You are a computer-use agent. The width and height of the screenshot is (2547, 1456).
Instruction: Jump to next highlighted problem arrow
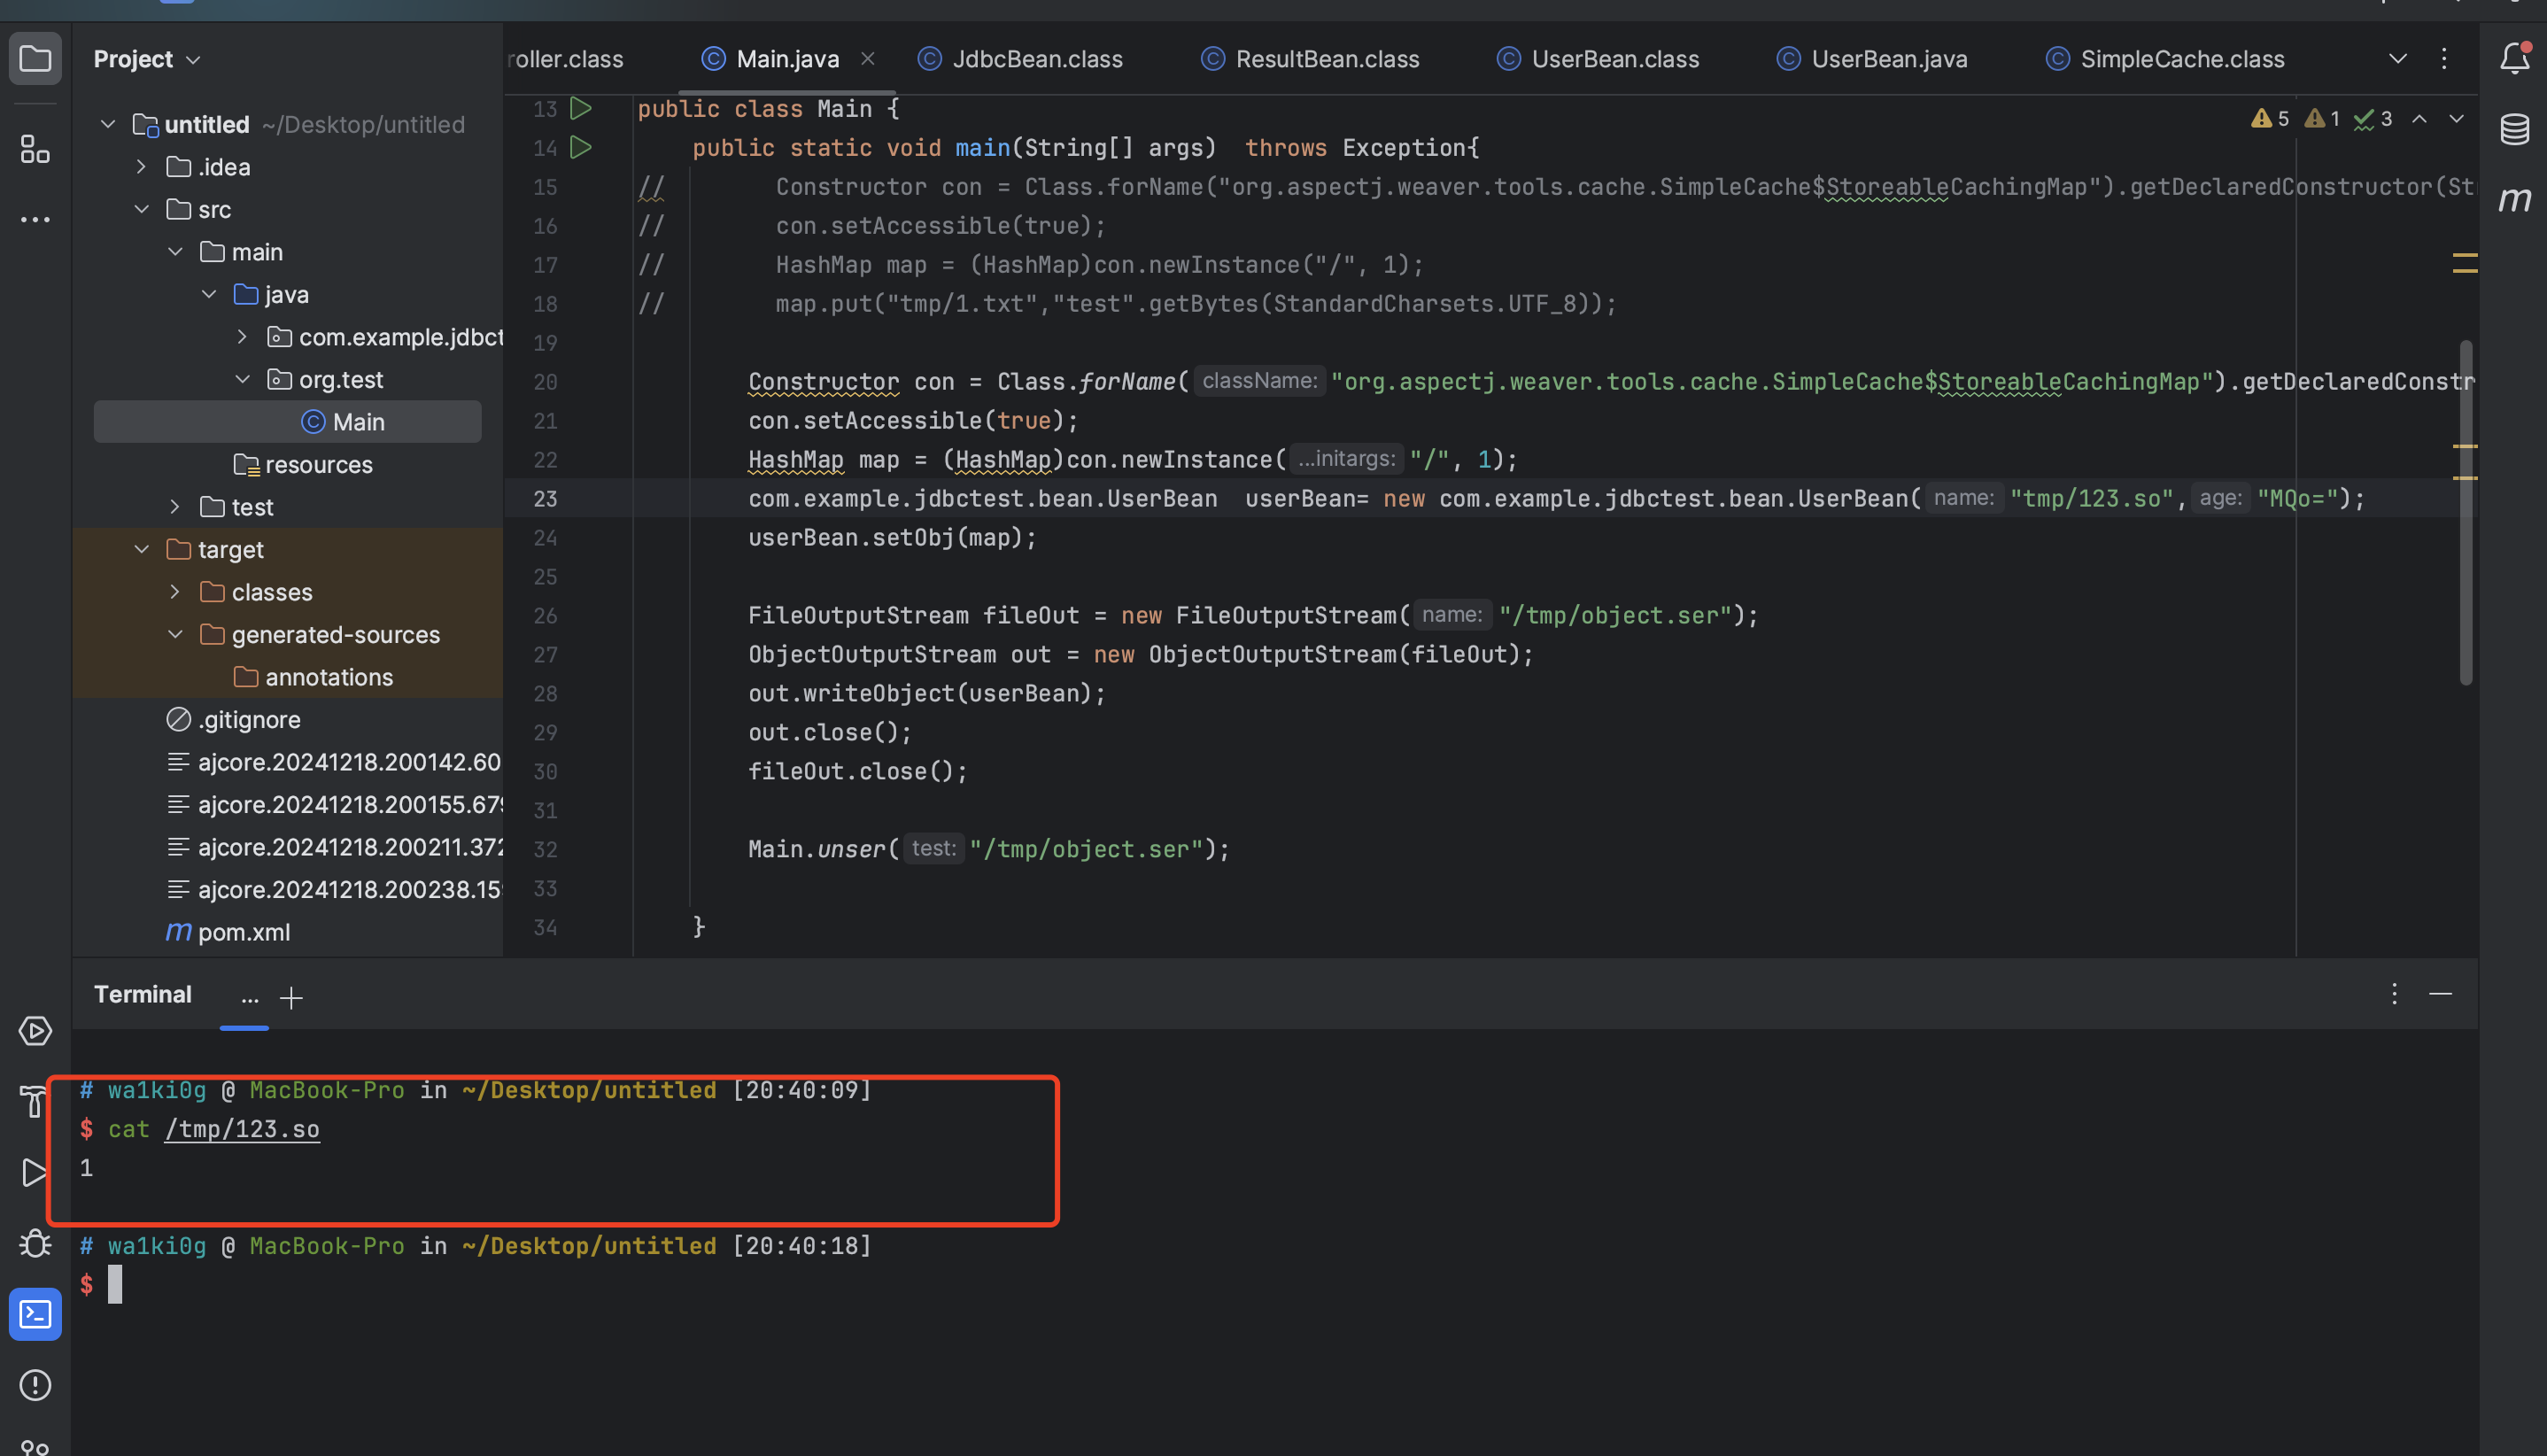click(2456, 119)
